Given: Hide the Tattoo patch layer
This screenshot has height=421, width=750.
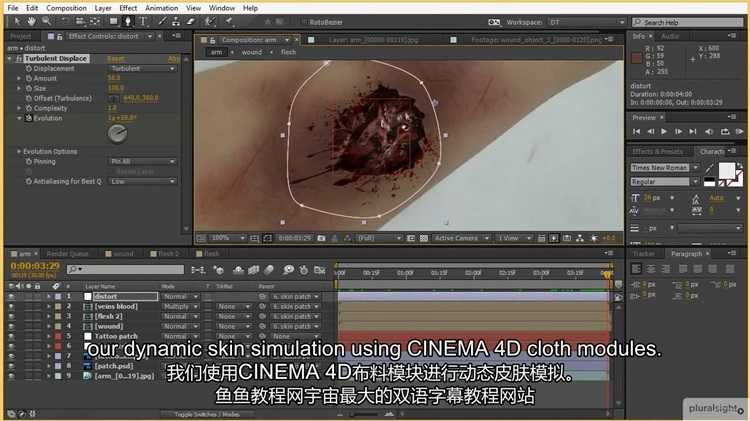Looking at the screenshot, I should (x=11, y=337).
